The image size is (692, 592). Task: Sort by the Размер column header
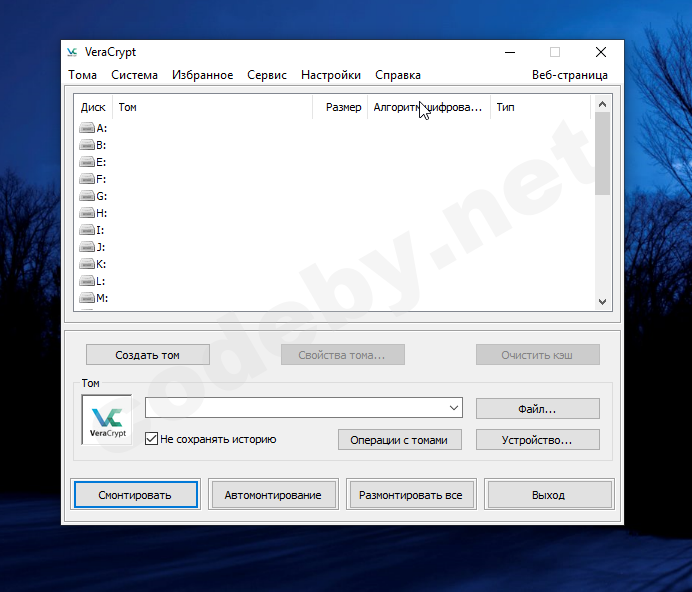coord(340,107)
